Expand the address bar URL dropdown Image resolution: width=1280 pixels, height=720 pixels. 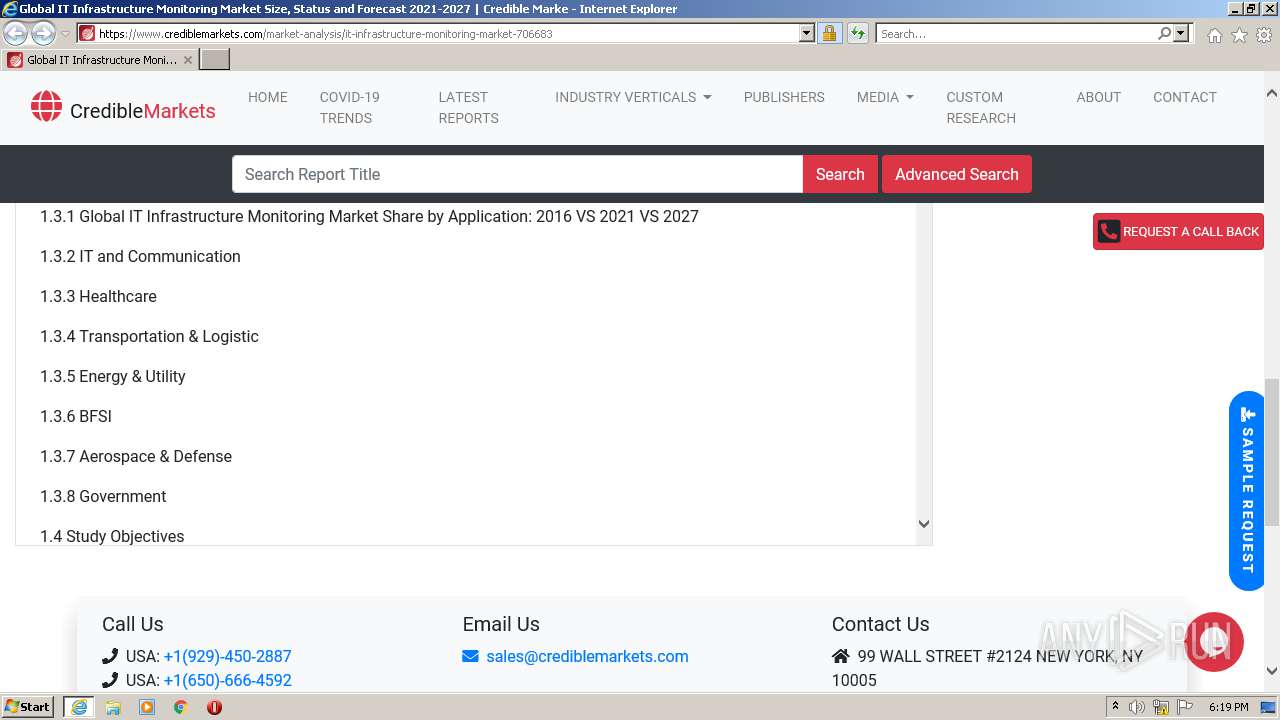[807, 34]
